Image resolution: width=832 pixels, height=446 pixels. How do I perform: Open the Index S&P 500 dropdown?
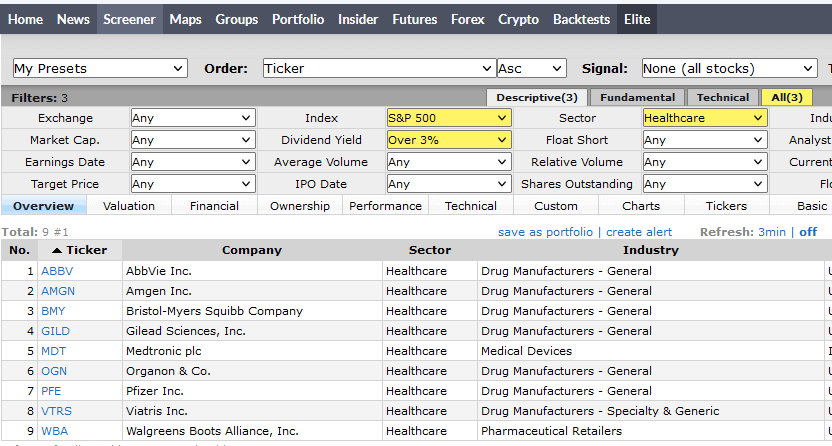click(449, 118)
